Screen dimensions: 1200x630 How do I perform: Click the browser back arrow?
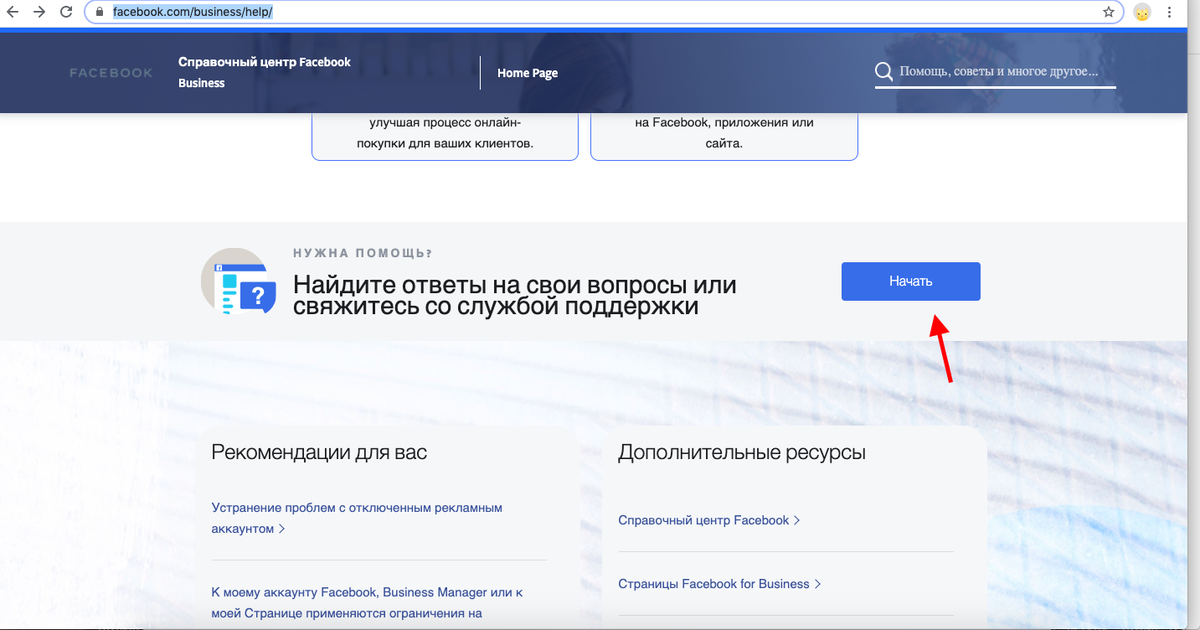(x=14, y=12)
